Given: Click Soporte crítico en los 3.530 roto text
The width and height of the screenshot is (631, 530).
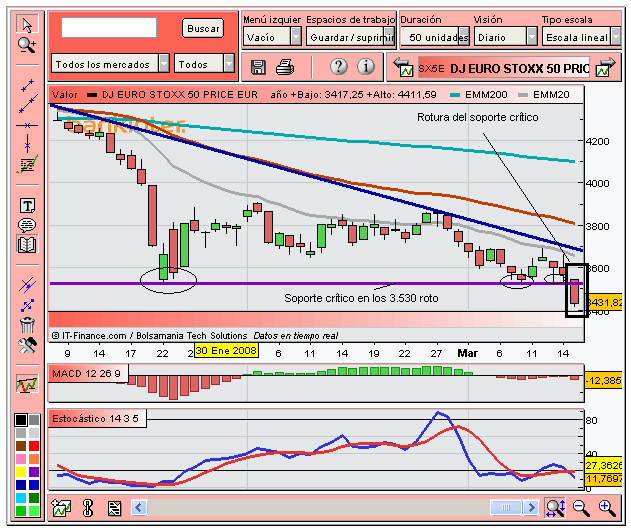Looking at the screenshot, I should click(x=361, y=298).
